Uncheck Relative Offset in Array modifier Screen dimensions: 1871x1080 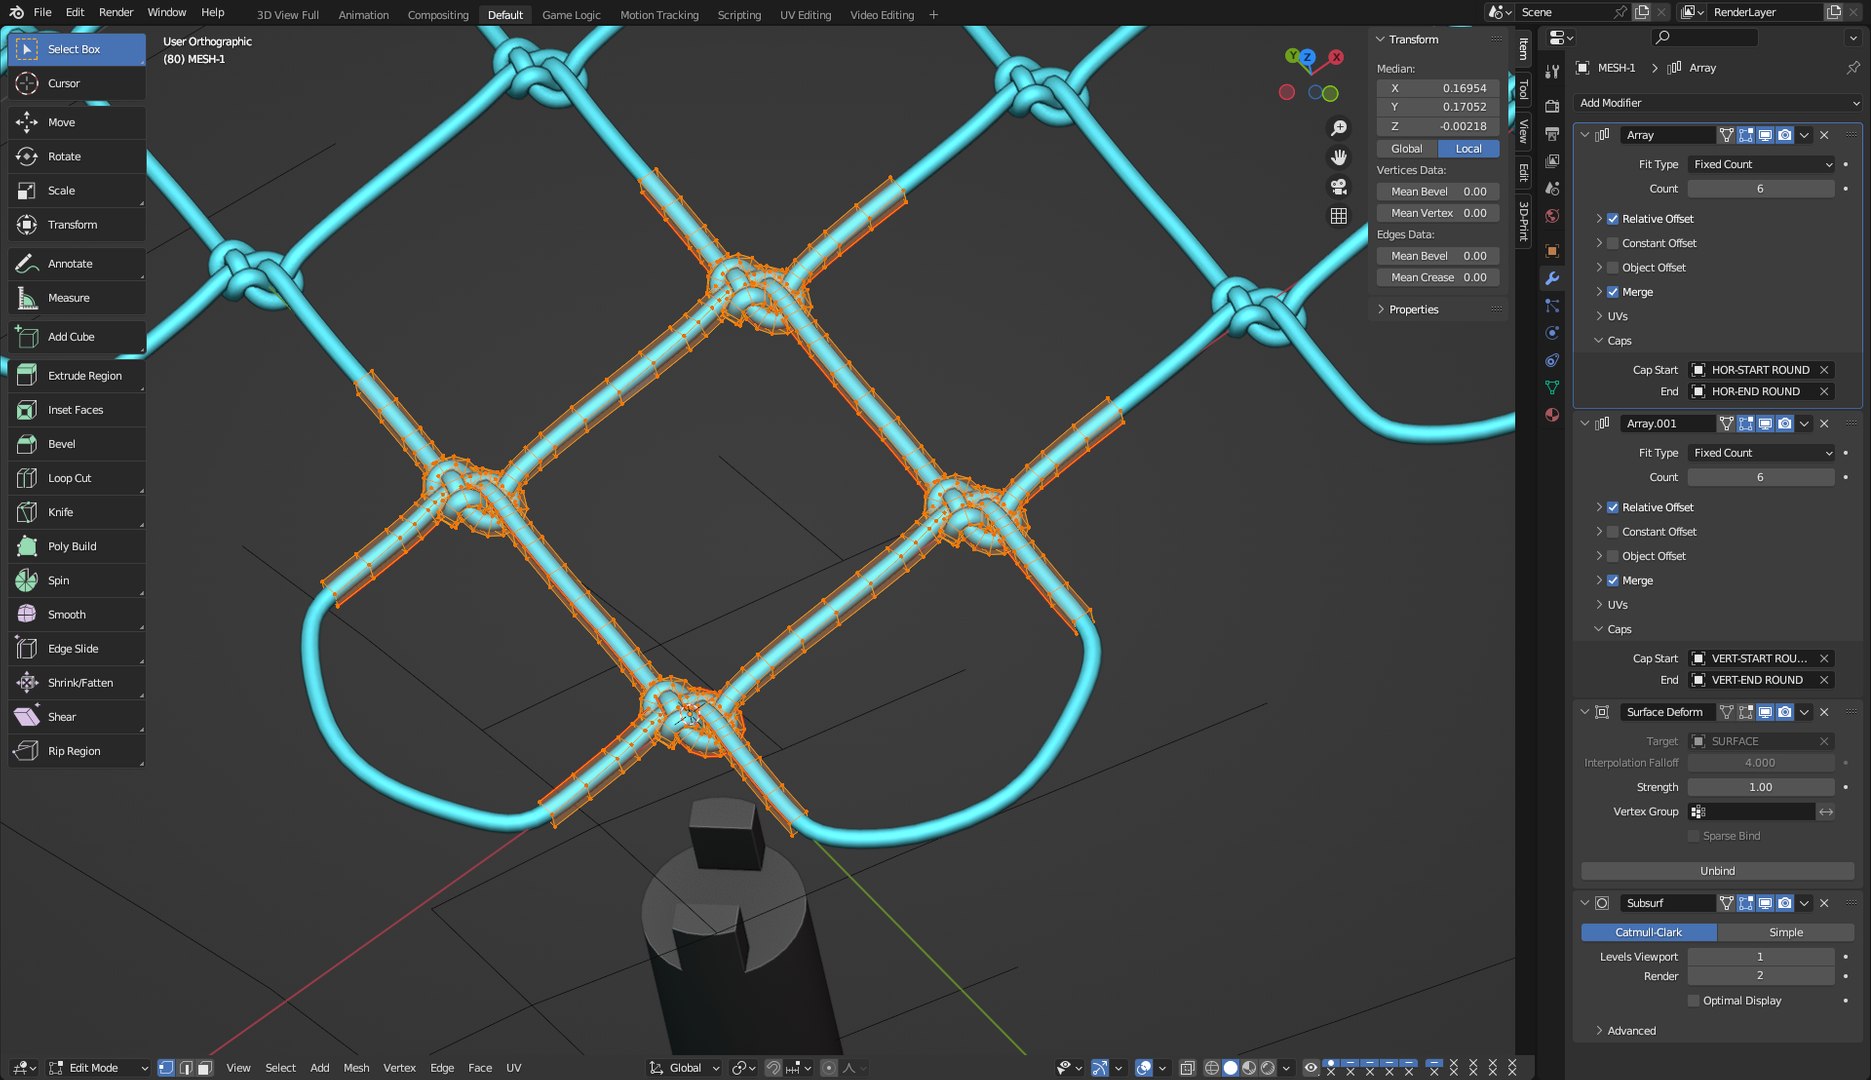tap(1612, 219)
